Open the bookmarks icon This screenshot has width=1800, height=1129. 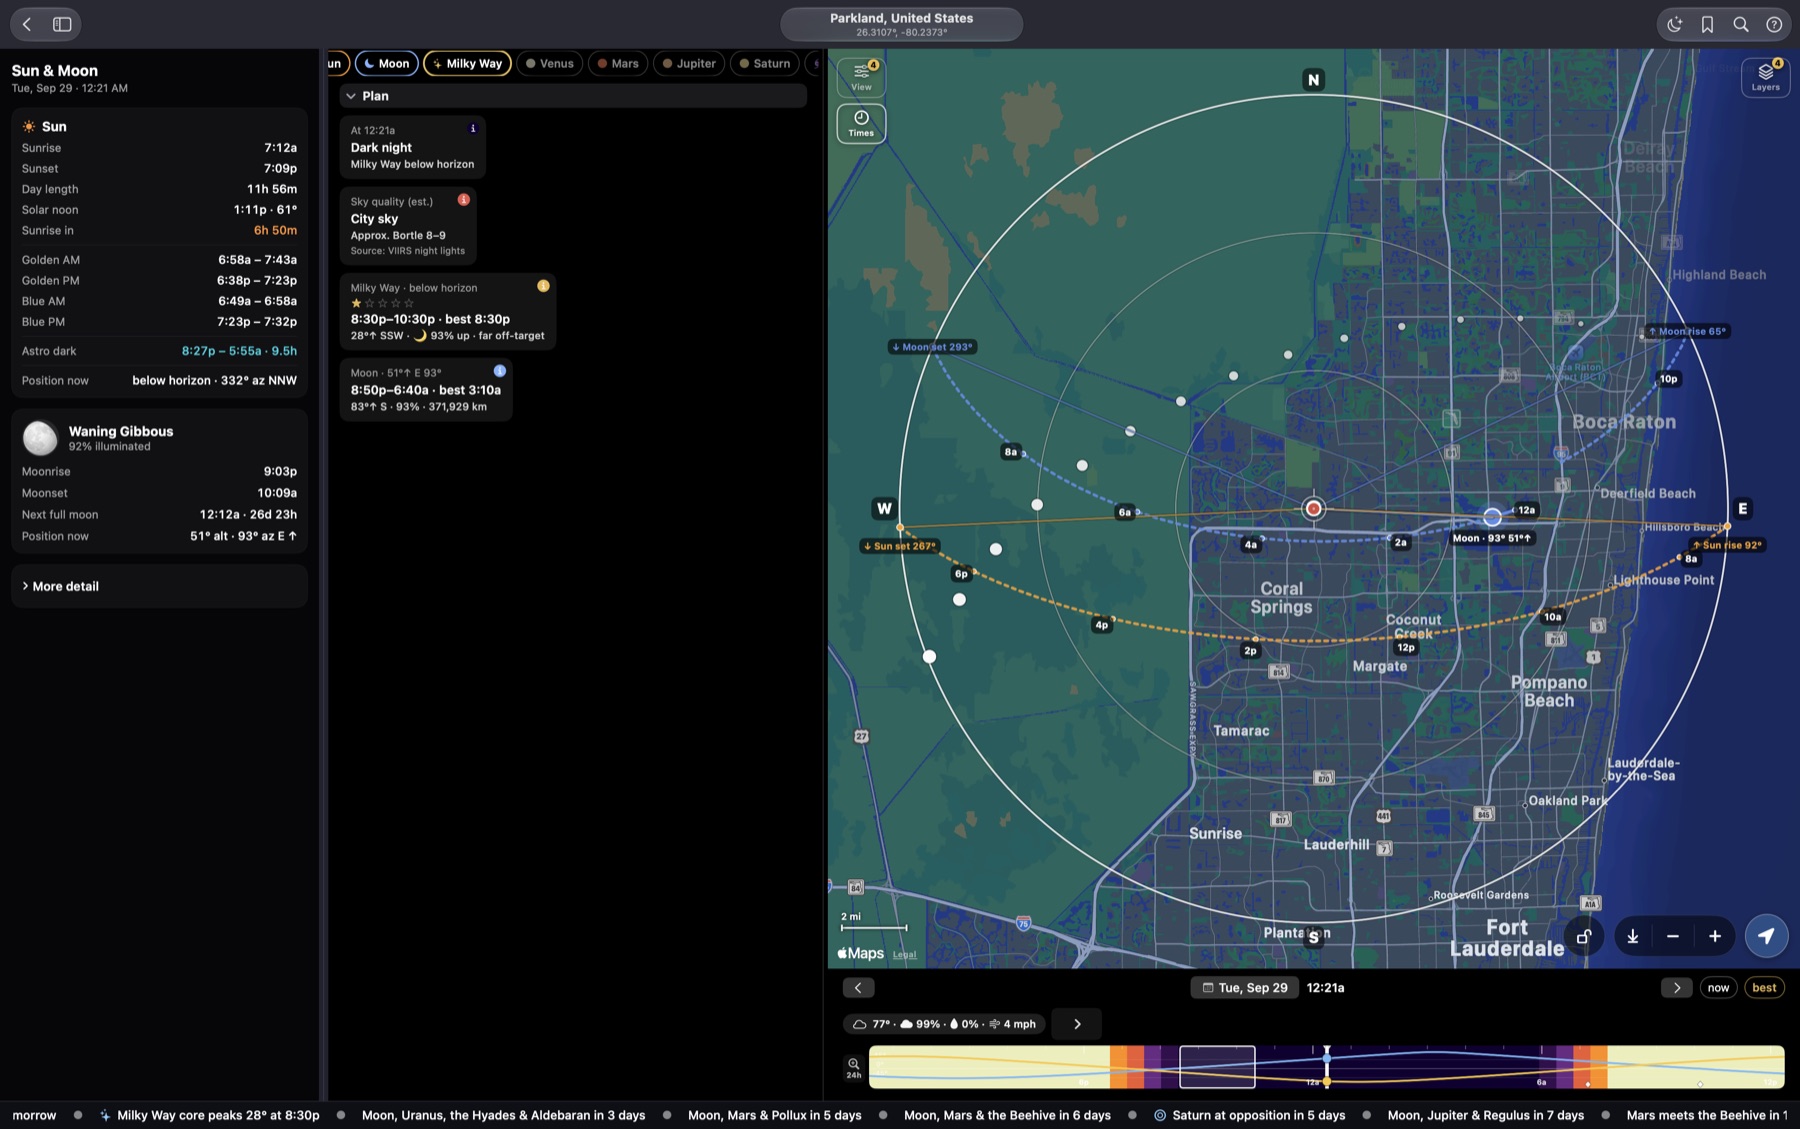[1707, 25]
